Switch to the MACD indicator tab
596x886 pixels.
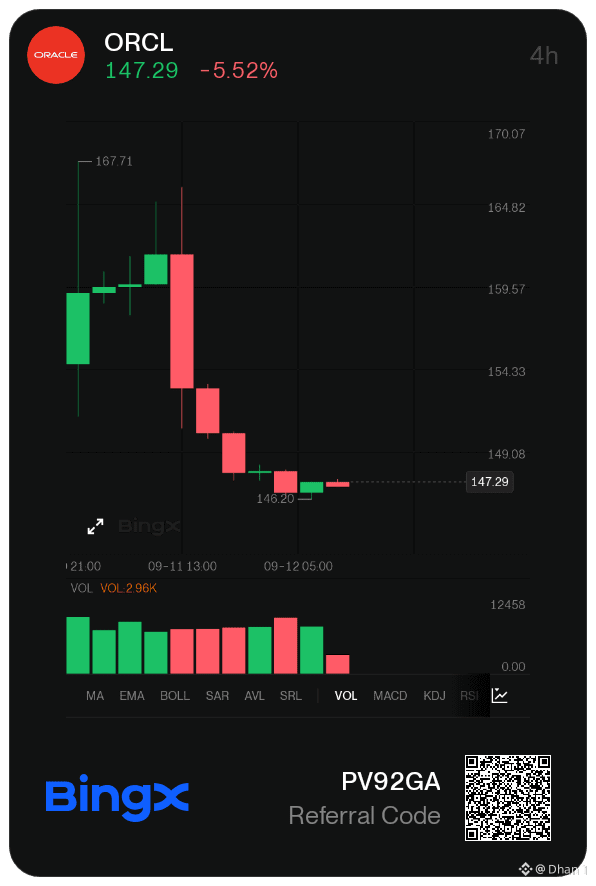point(390,696)
